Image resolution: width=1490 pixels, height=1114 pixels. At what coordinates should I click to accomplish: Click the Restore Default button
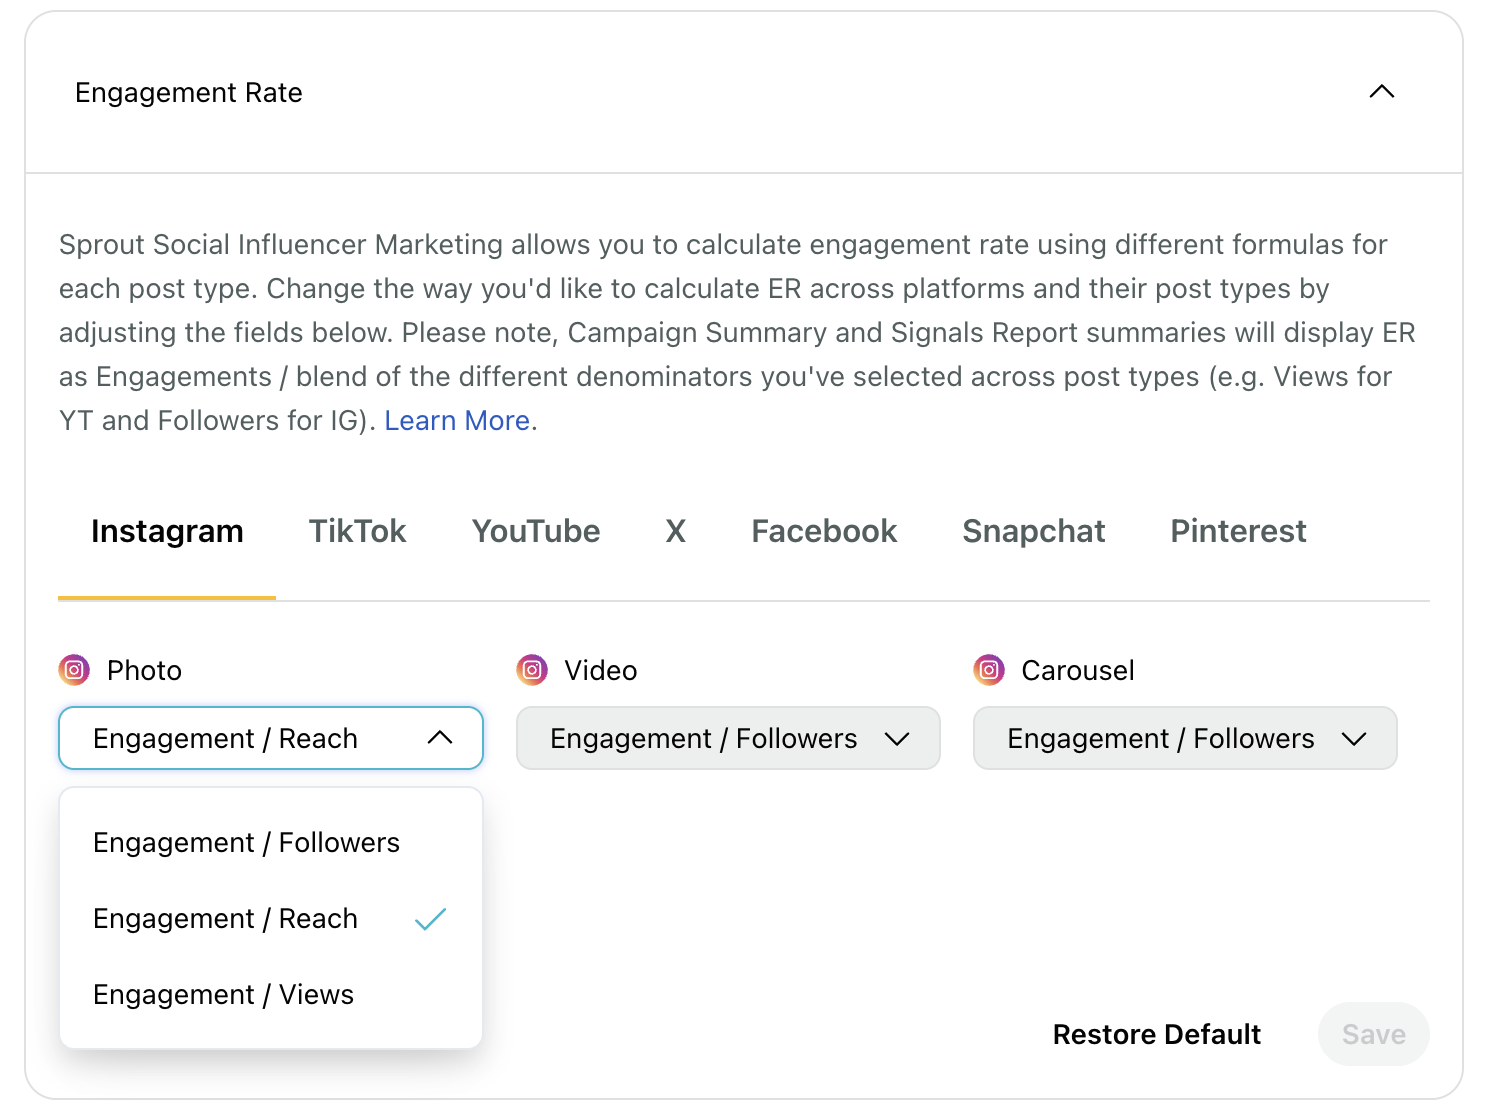tap(1157, 1034)
